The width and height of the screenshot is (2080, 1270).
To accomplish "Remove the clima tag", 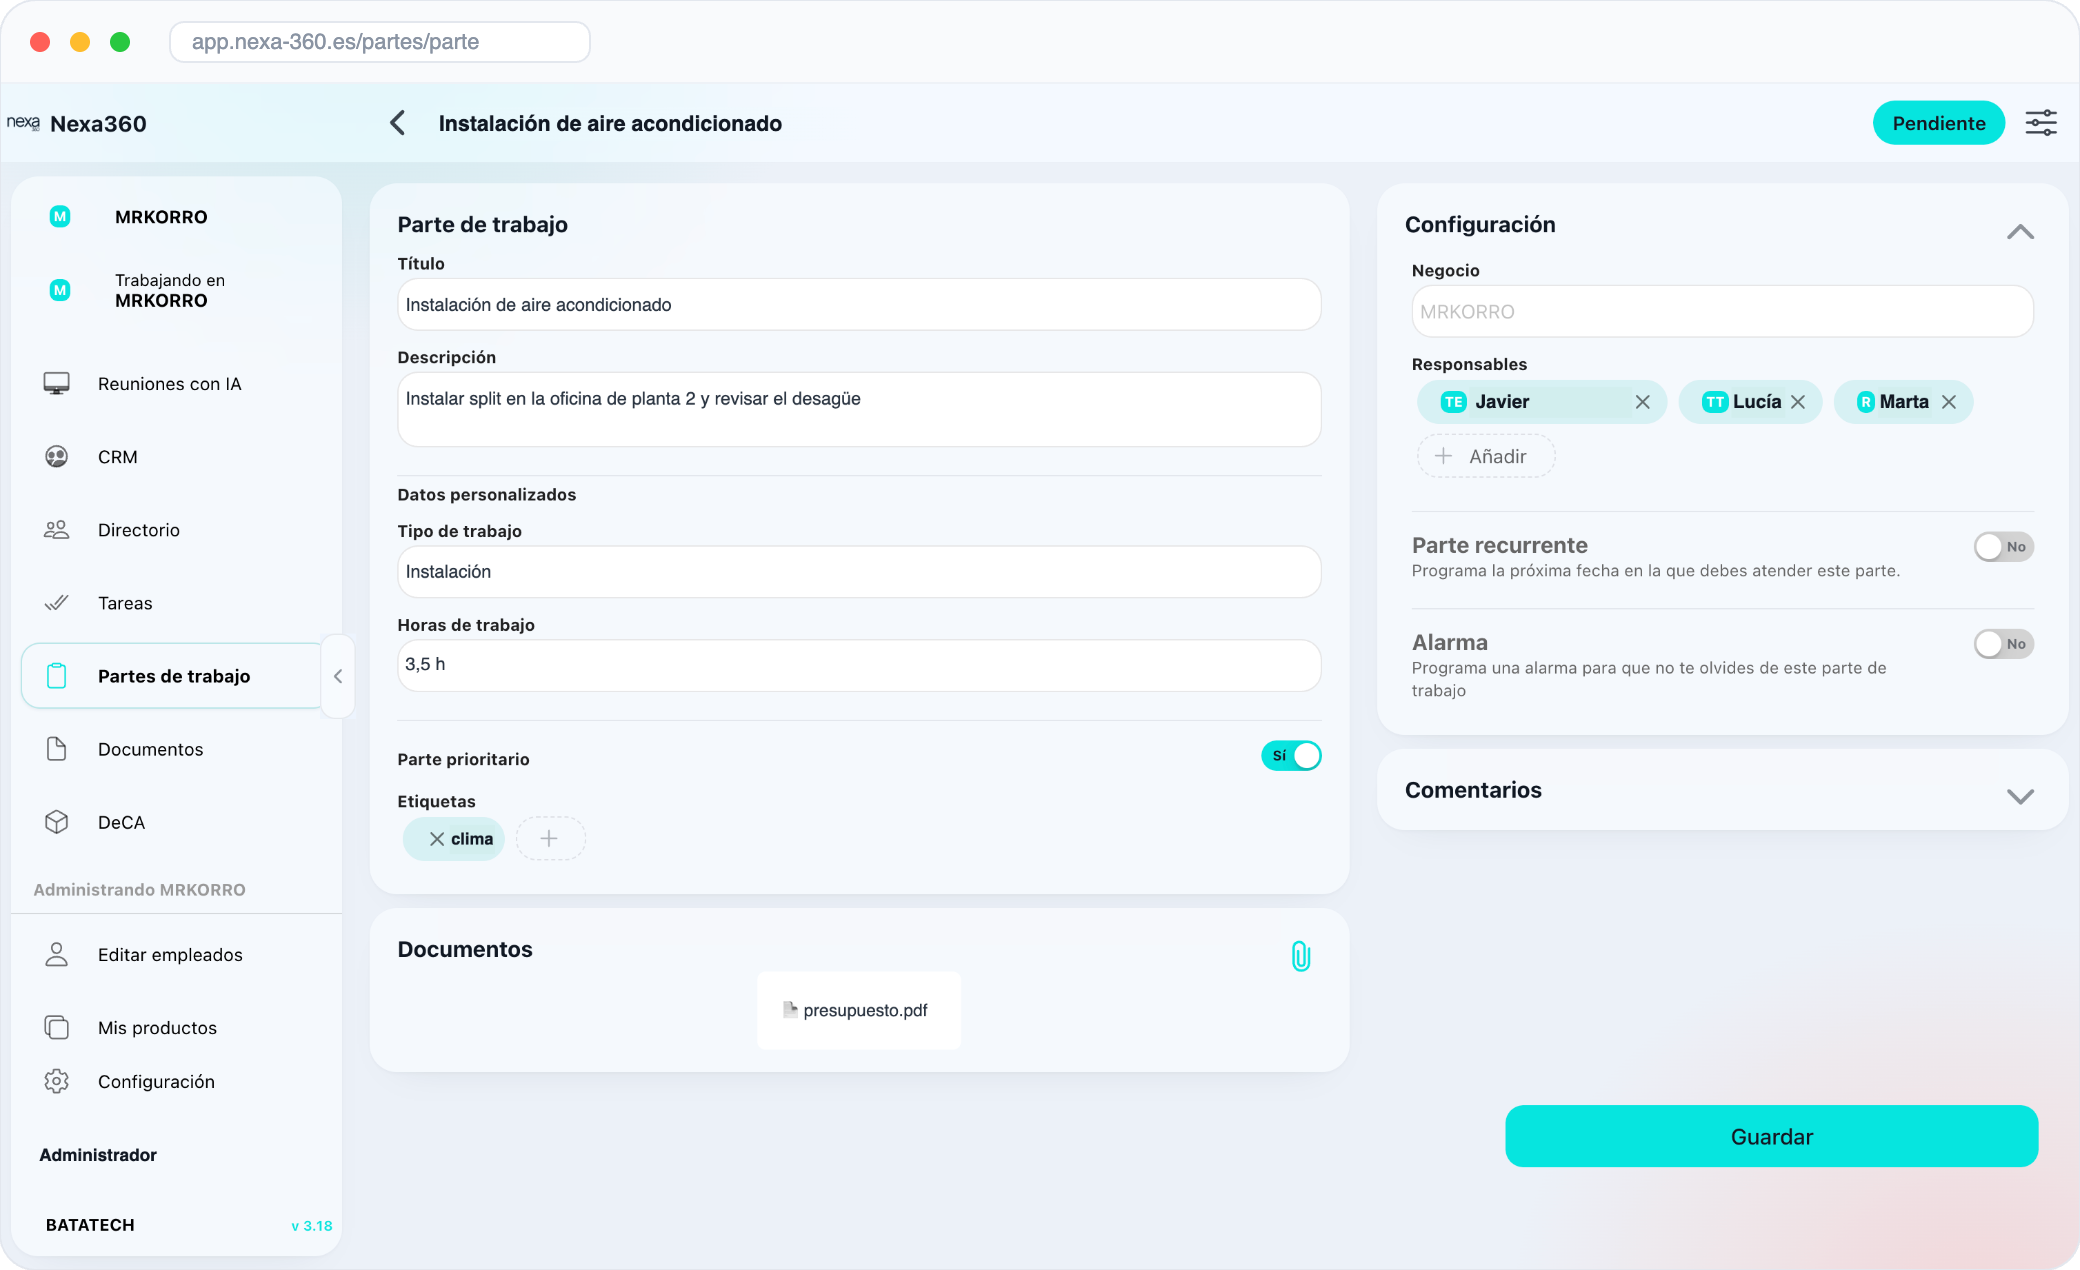I will 437,839.
